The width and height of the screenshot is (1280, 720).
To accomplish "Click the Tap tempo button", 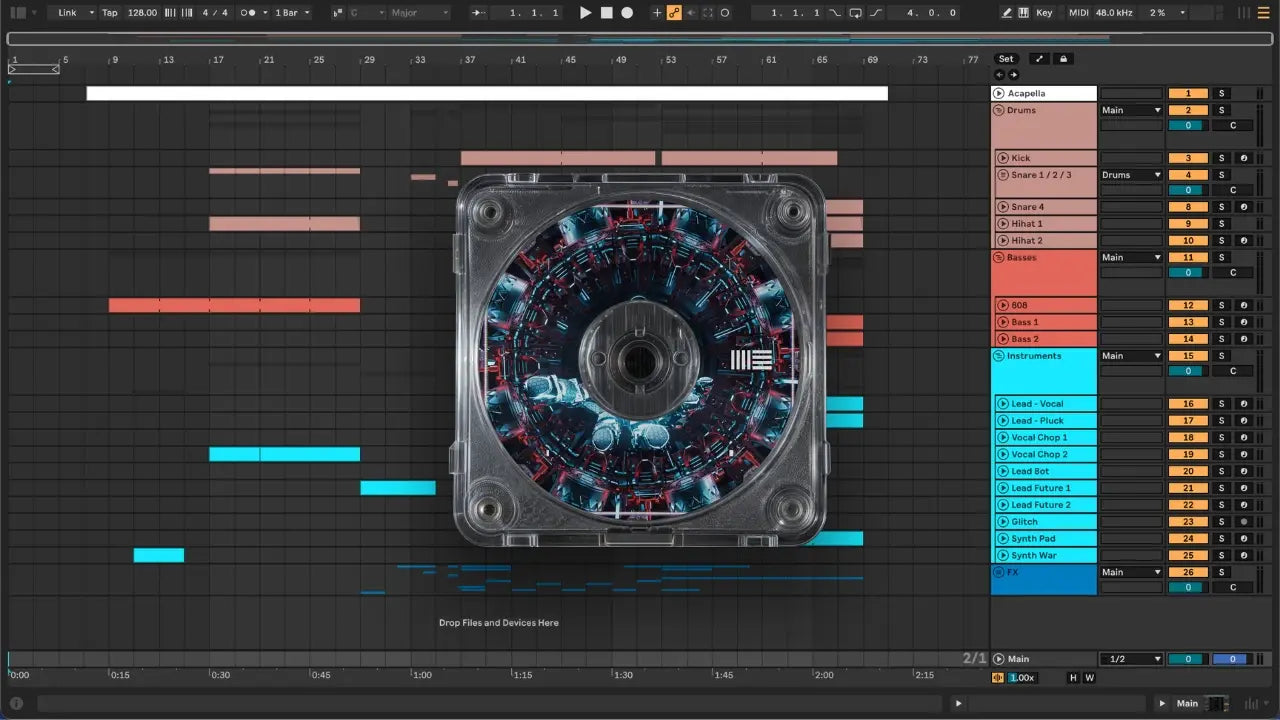I will pyautogui.click(x=109, y=13).
